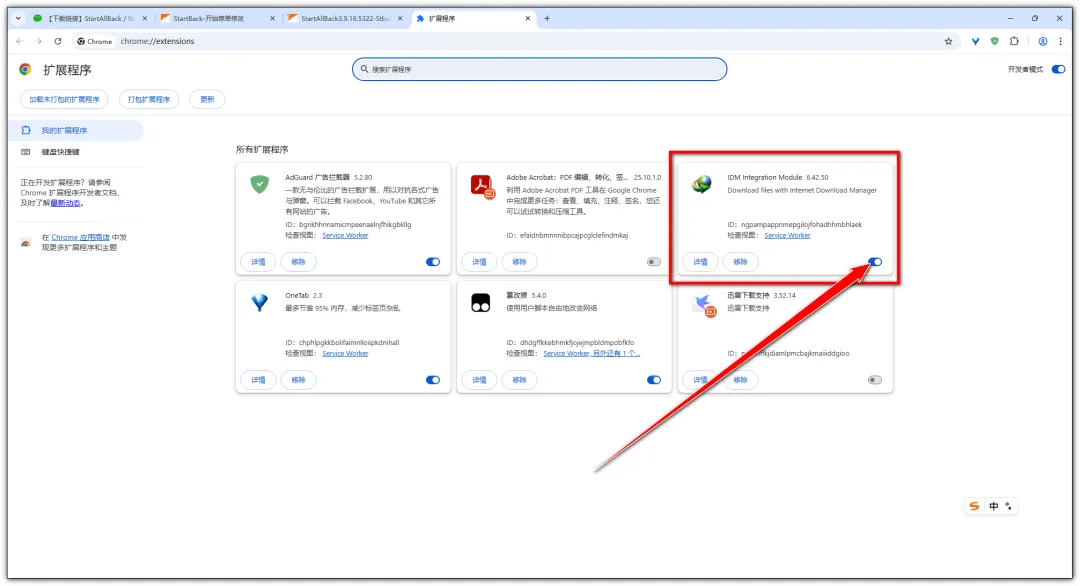Screen dimensions: 1080x586
Task: Open the Tampermonkey Service Worker, 另外还有 link
Action: click(x=592, y=353)
